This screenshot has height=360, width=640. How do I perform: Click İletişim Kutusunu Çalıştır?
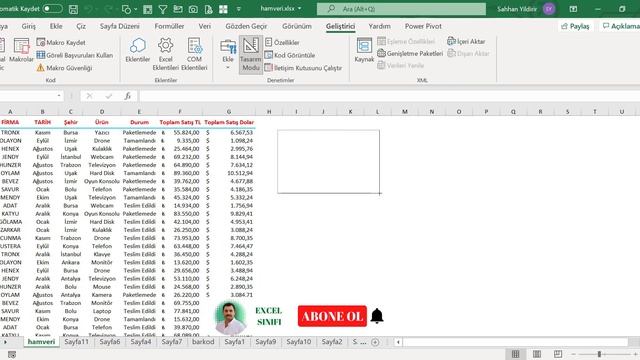click(303, 68)
